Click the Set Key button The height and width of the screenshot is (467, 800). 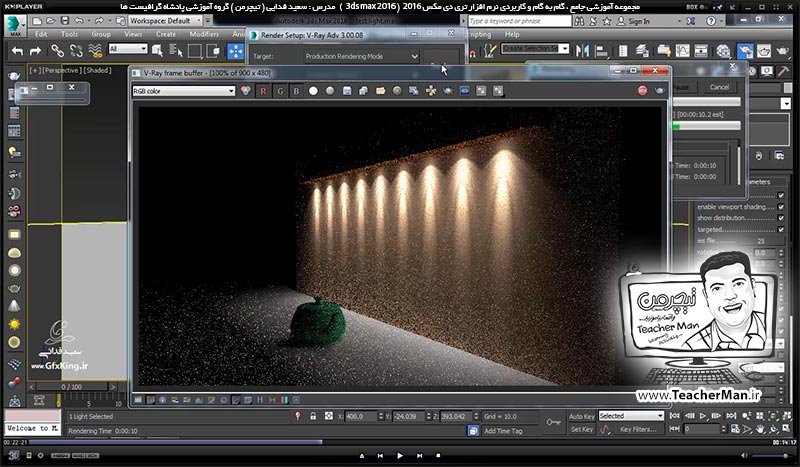coord(582,429)
